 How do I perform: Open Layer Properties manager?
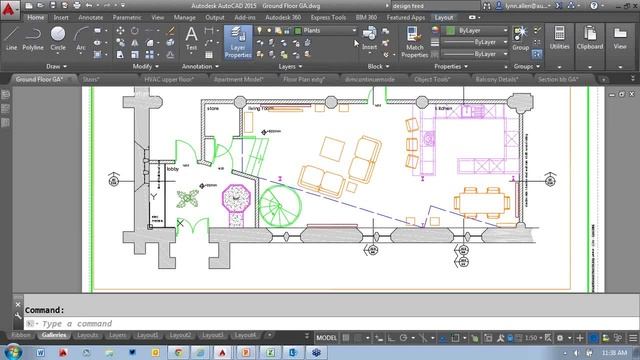238,42
